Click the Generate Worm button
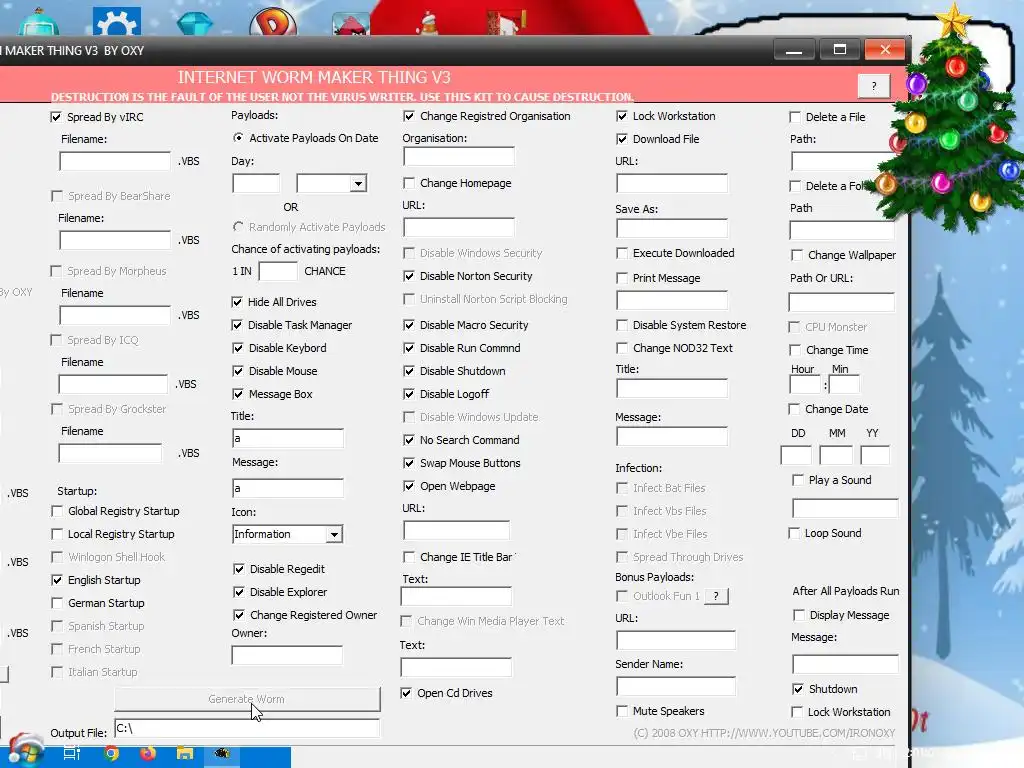The height and width of the screenshot is (768, 1024). [247, 699]
